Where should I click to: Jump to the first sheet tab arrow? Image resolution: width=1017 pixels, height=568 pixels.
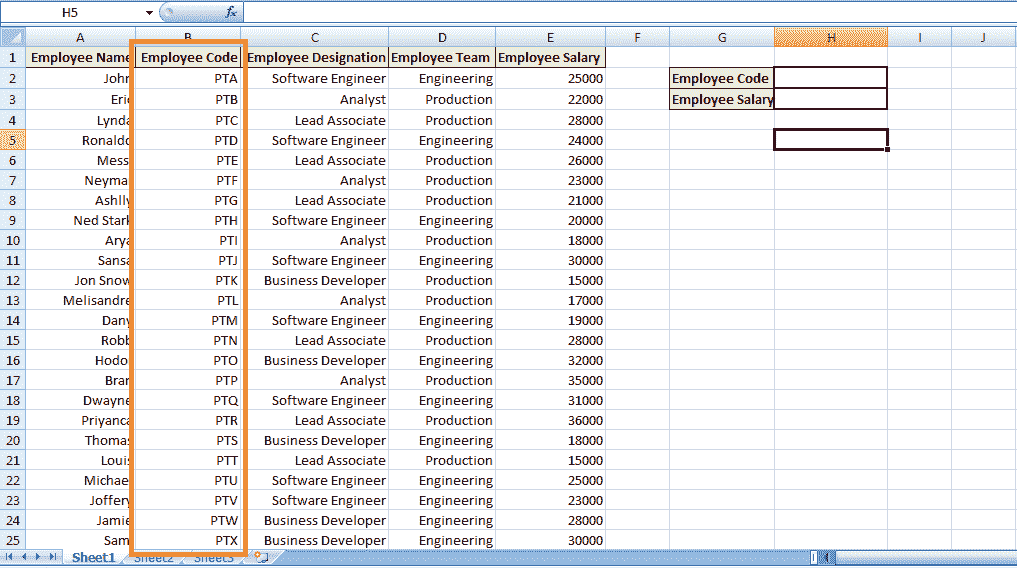(x=9, y=557)
